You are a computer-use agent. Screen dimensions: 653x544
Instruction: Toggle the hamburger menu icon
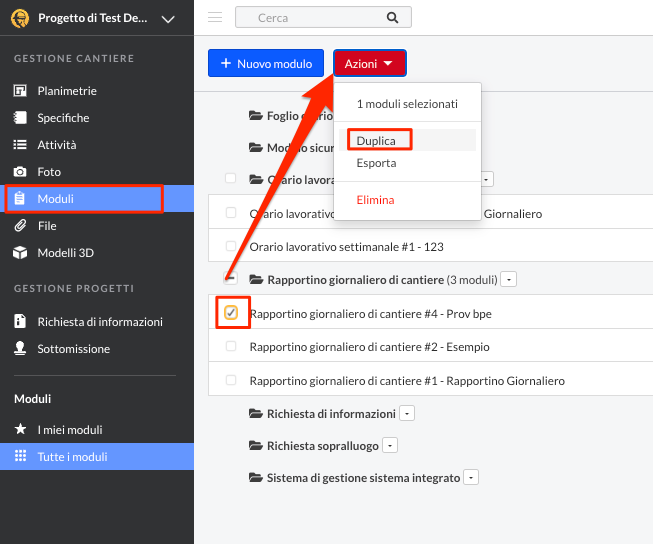(215, 17)
